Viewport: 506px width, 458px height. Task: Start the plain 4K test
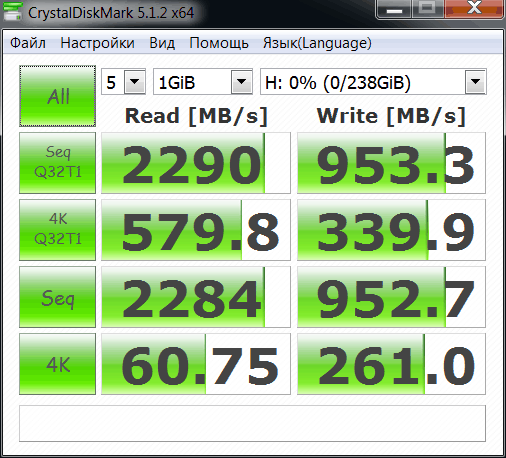[57, 364]
